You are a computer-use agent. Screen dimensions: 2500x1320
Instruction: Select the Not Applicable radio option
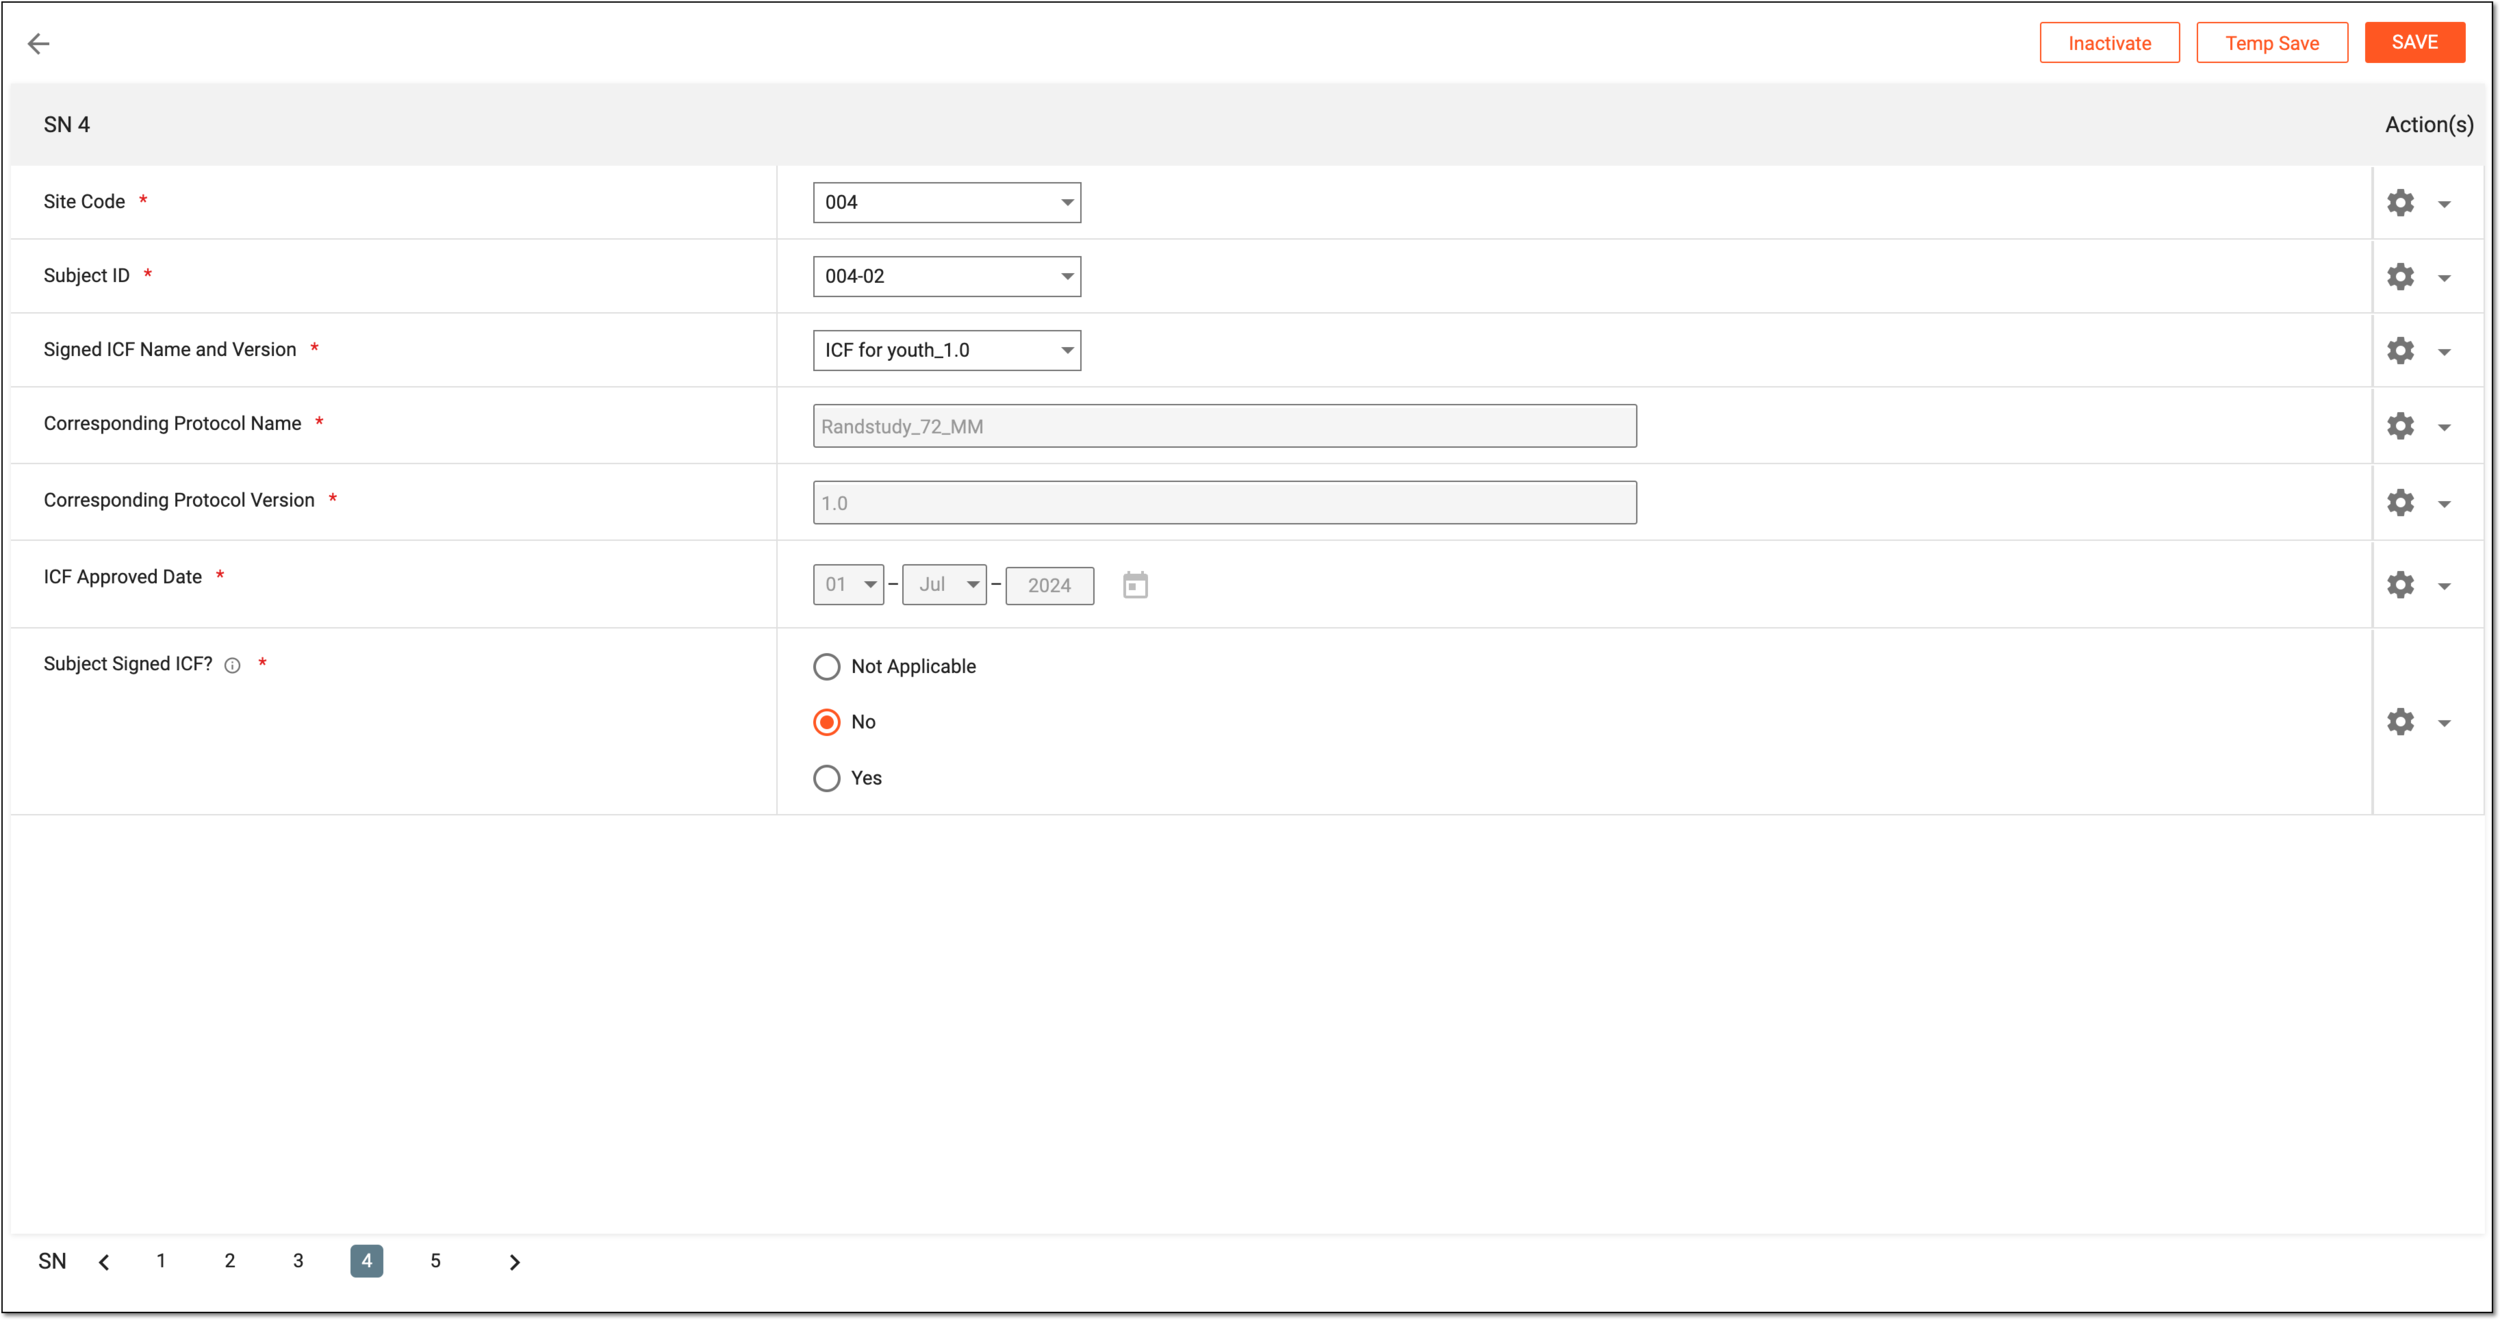(x=826, y=667)
